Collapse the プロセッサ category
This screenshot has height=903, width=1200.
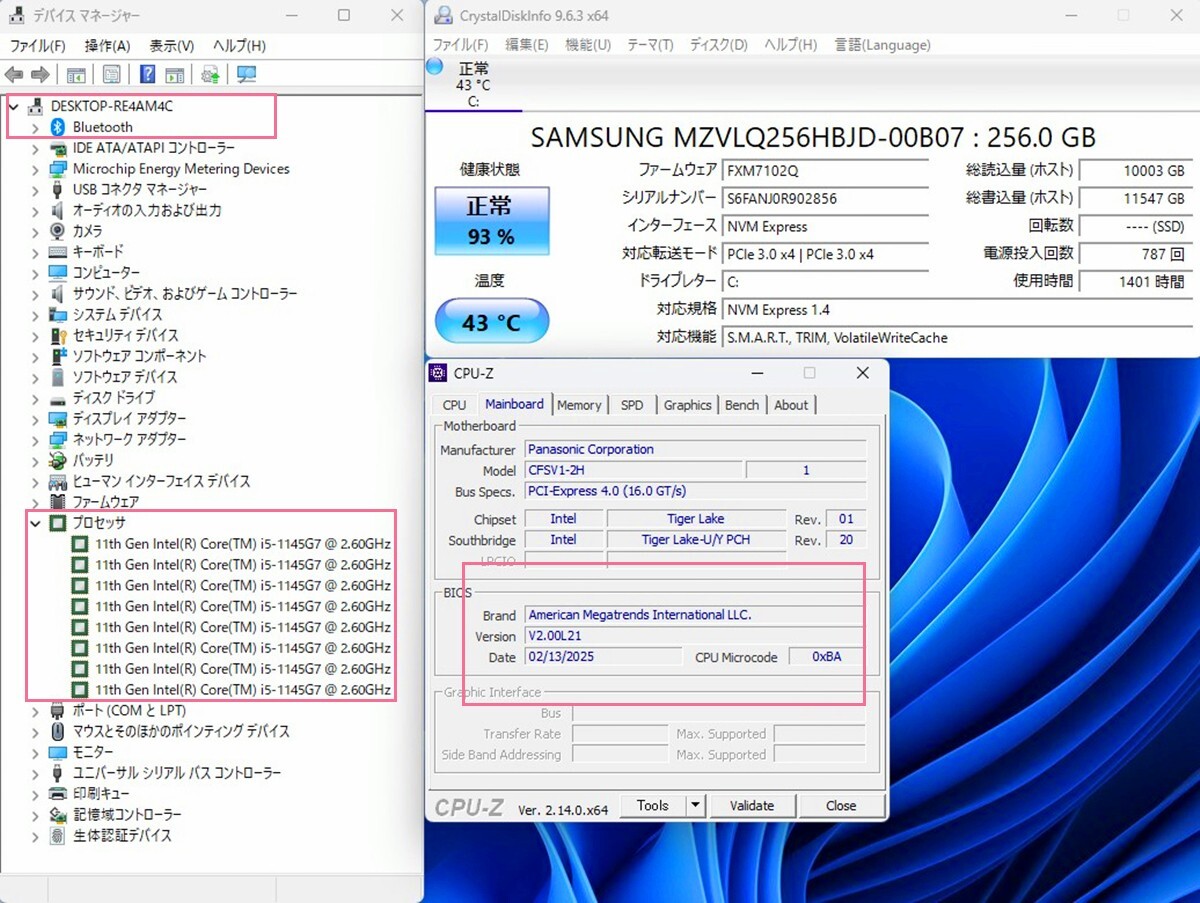click(x=36, y=523)
